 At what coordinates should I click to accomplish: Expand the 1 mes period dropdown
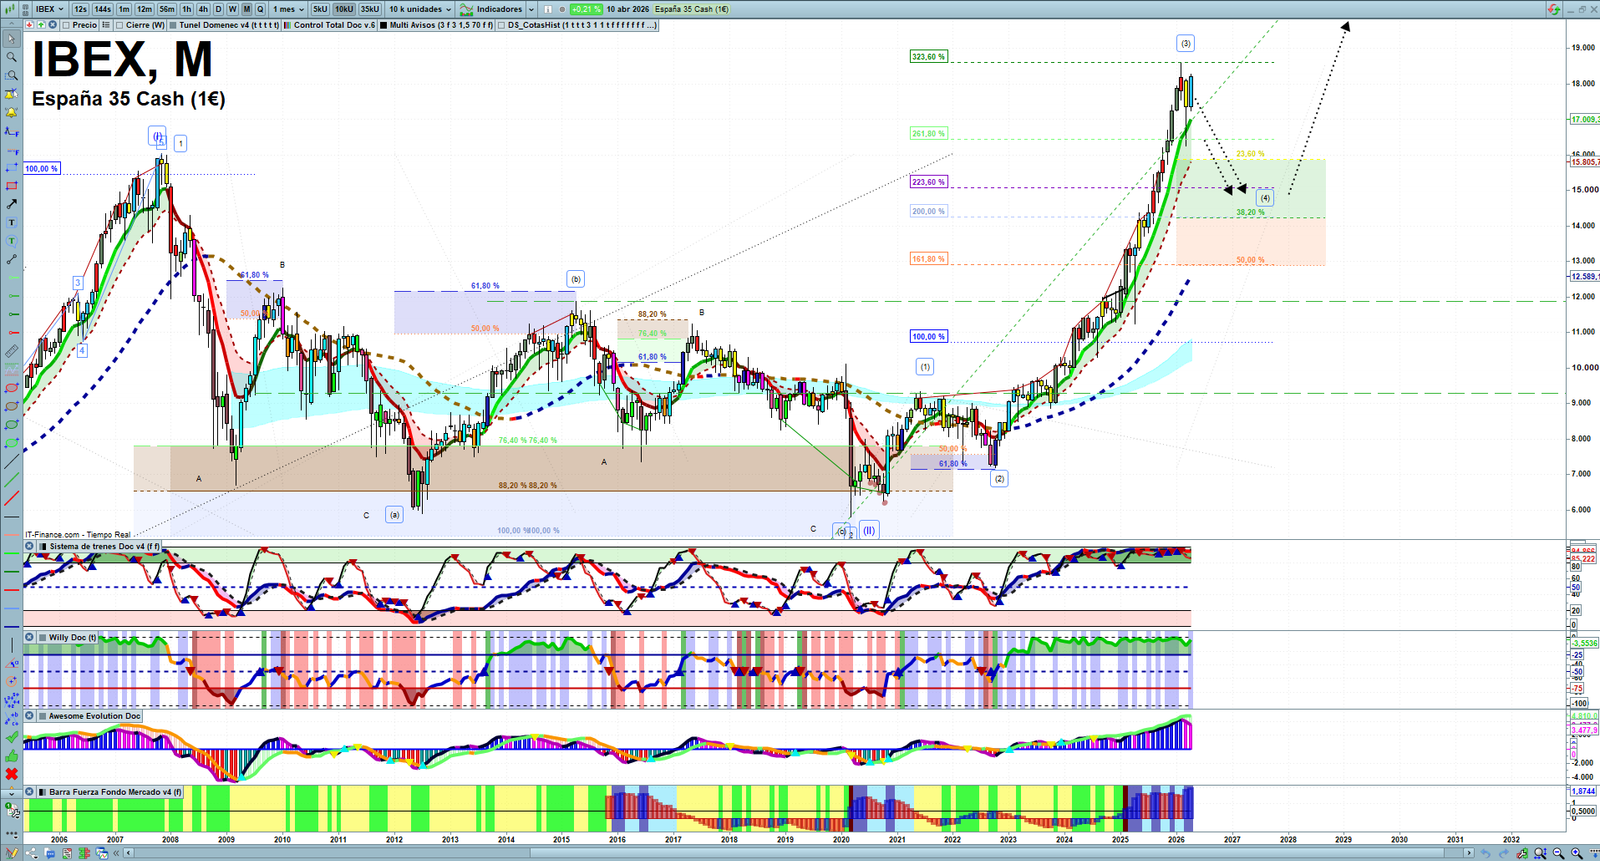pos(289,9)
